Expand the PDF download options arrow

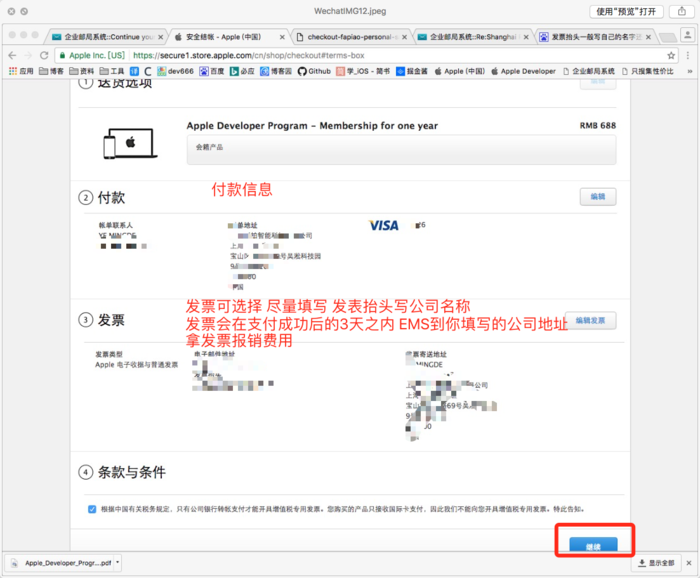117,562
